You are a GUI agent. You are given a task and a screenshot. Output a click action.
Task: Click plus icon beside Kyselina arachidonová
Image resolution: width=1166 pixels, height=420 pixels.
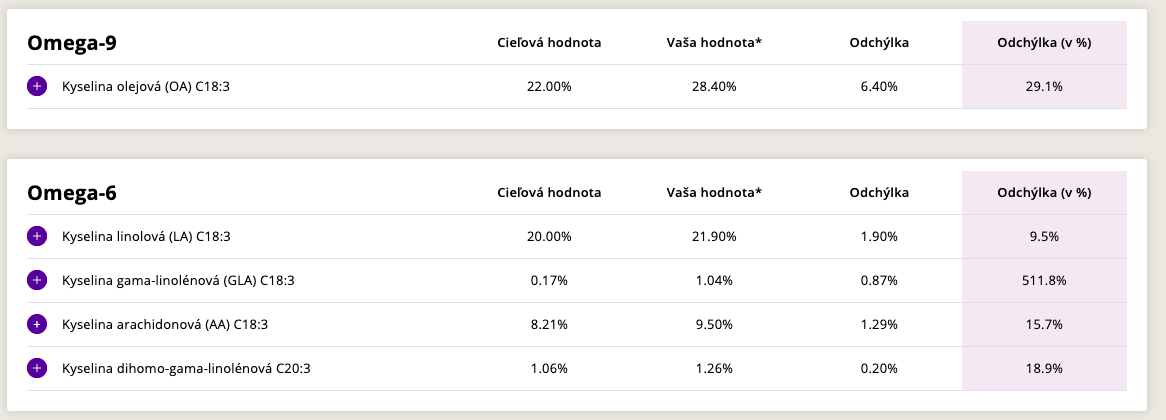click(37, 325)
